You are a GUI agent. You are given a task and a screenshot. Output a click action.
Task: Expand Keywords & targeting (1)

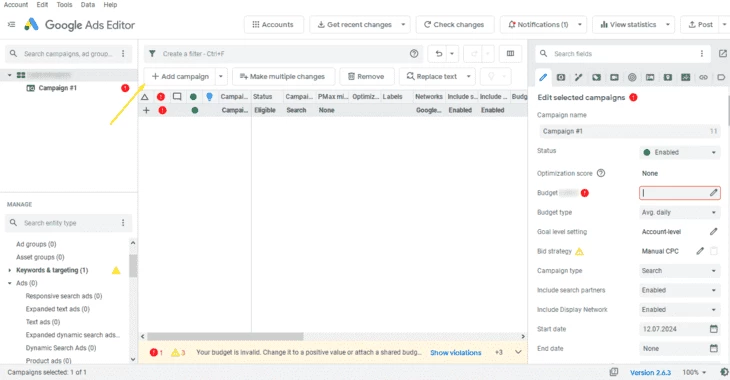9,270
